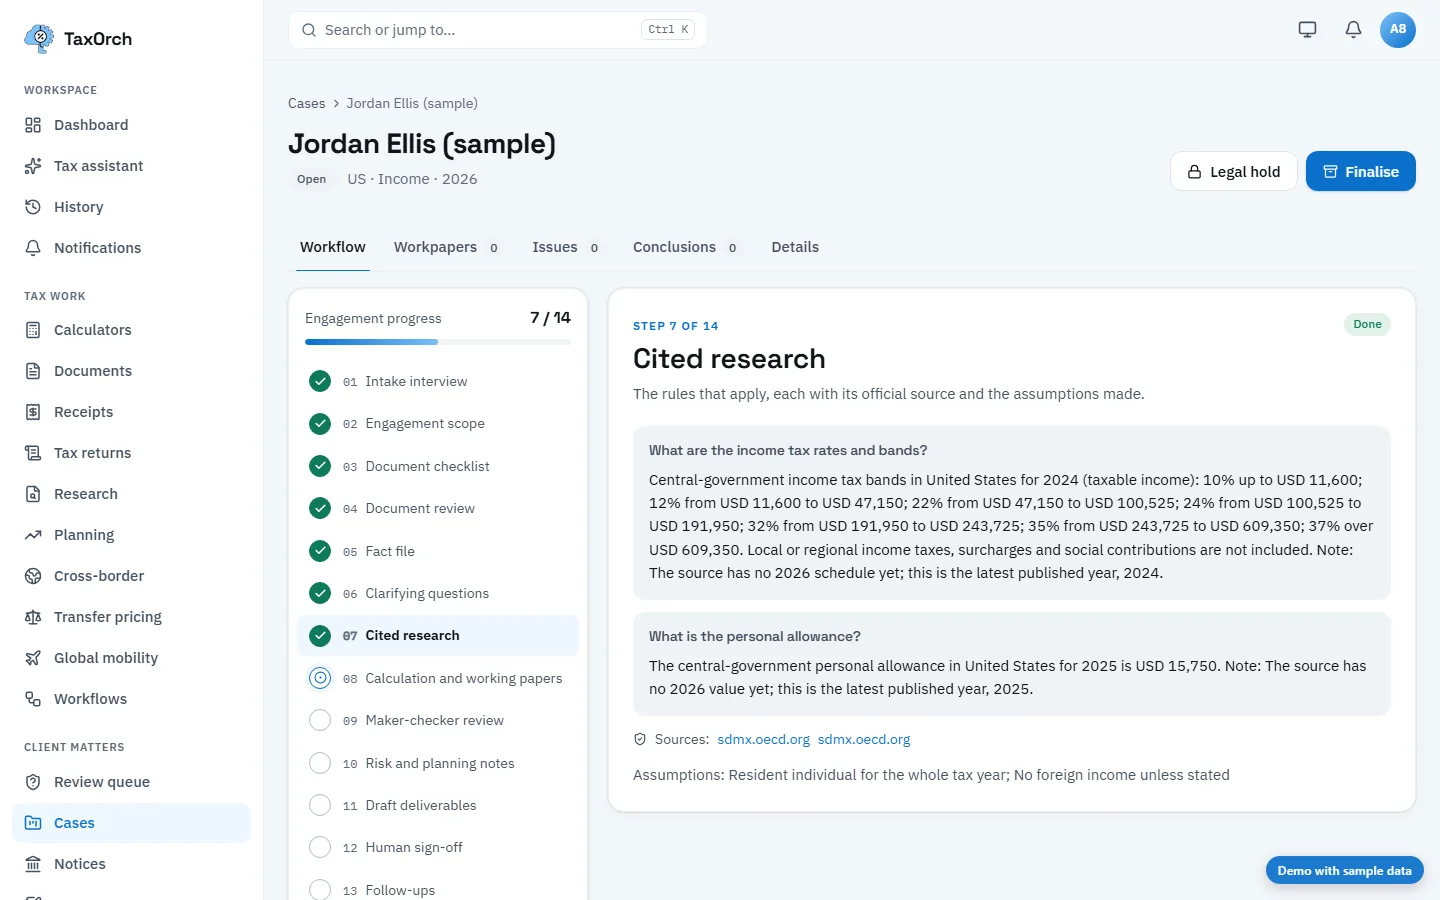Open Calculators in Tax Work
Viewport: 1440px width, 900px height.
click(x=131, y=330)
